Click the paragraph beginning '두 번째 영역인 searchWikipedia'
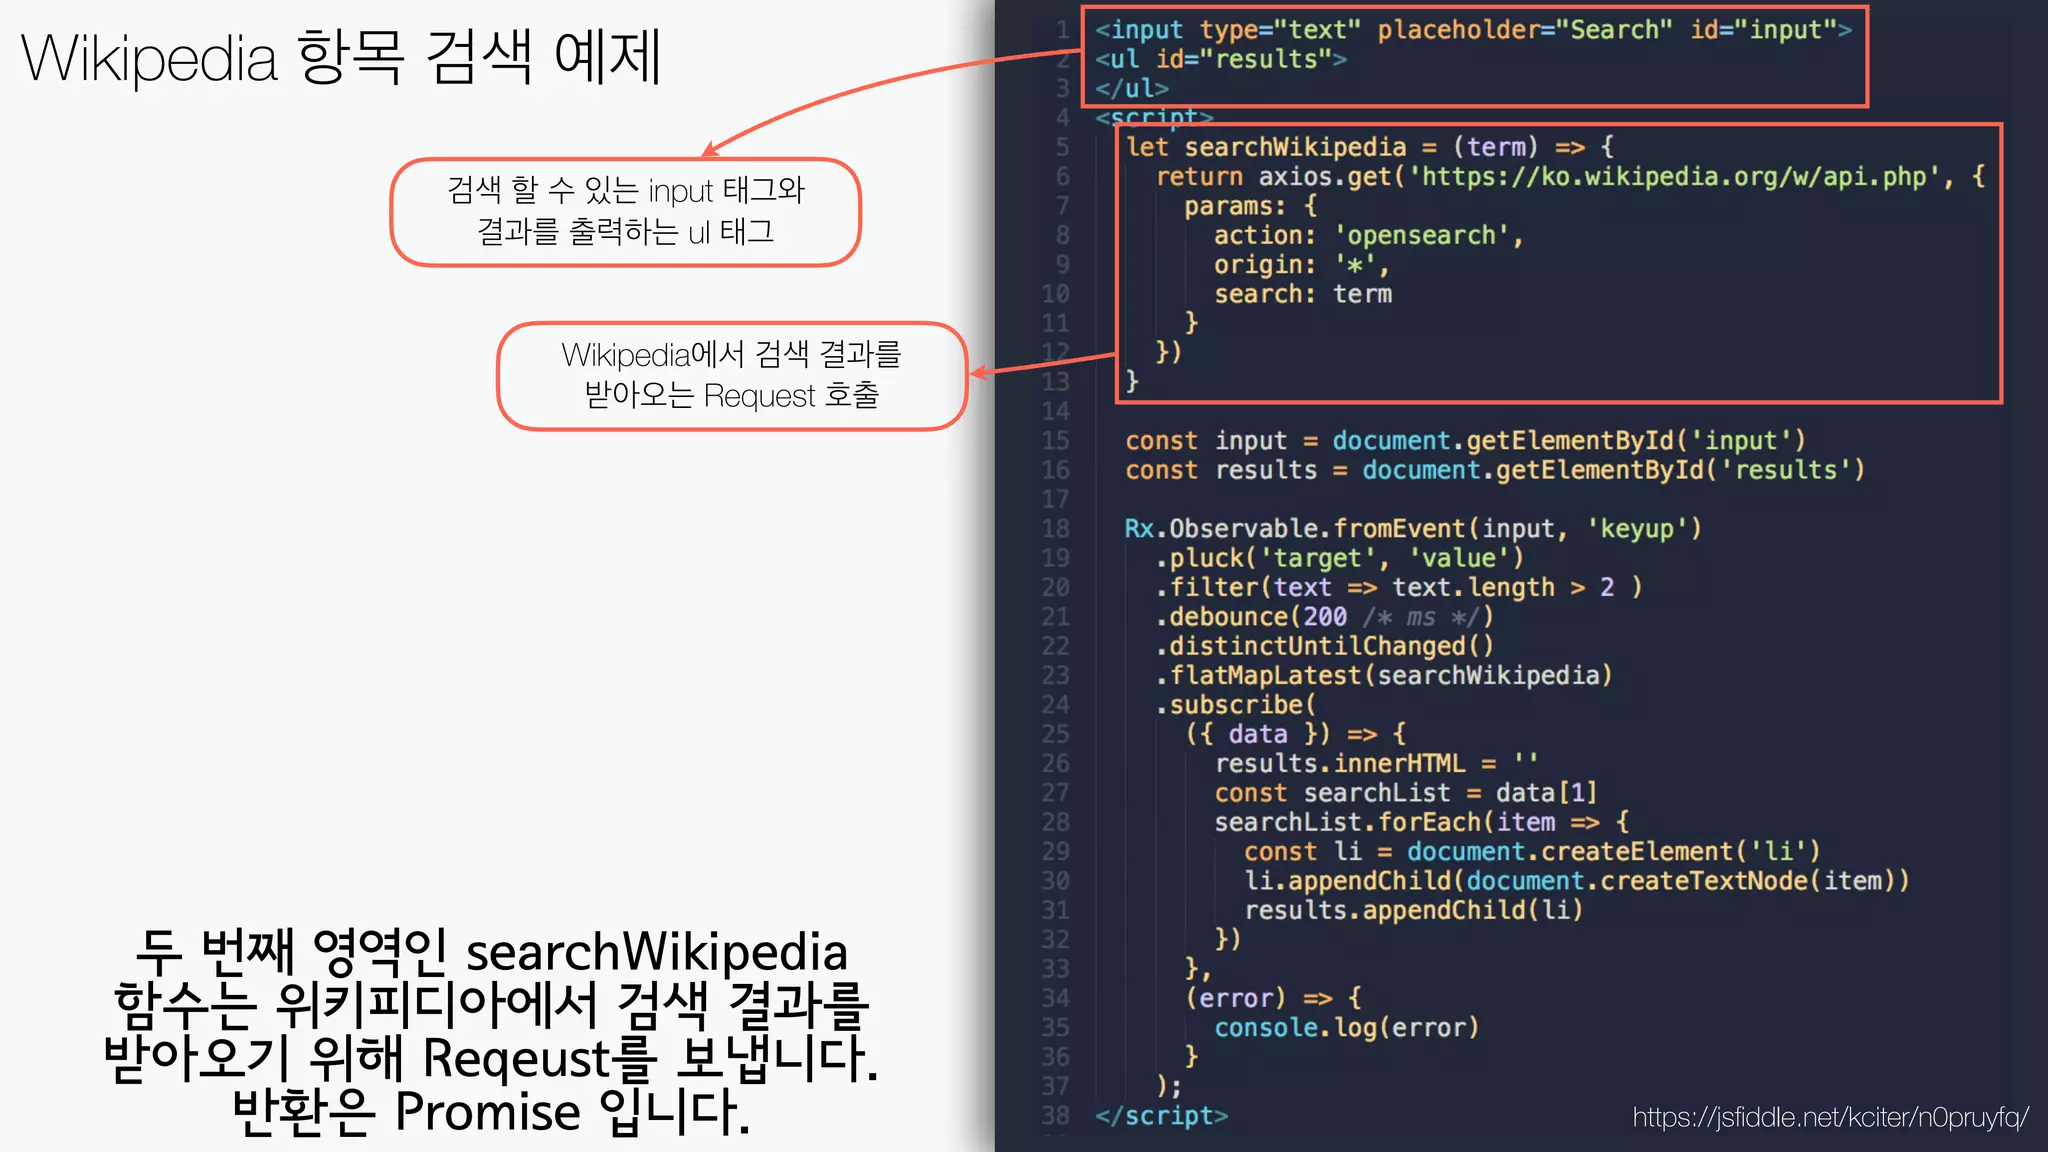Screen dimensions: 2048x1152 pos(491,1031)
